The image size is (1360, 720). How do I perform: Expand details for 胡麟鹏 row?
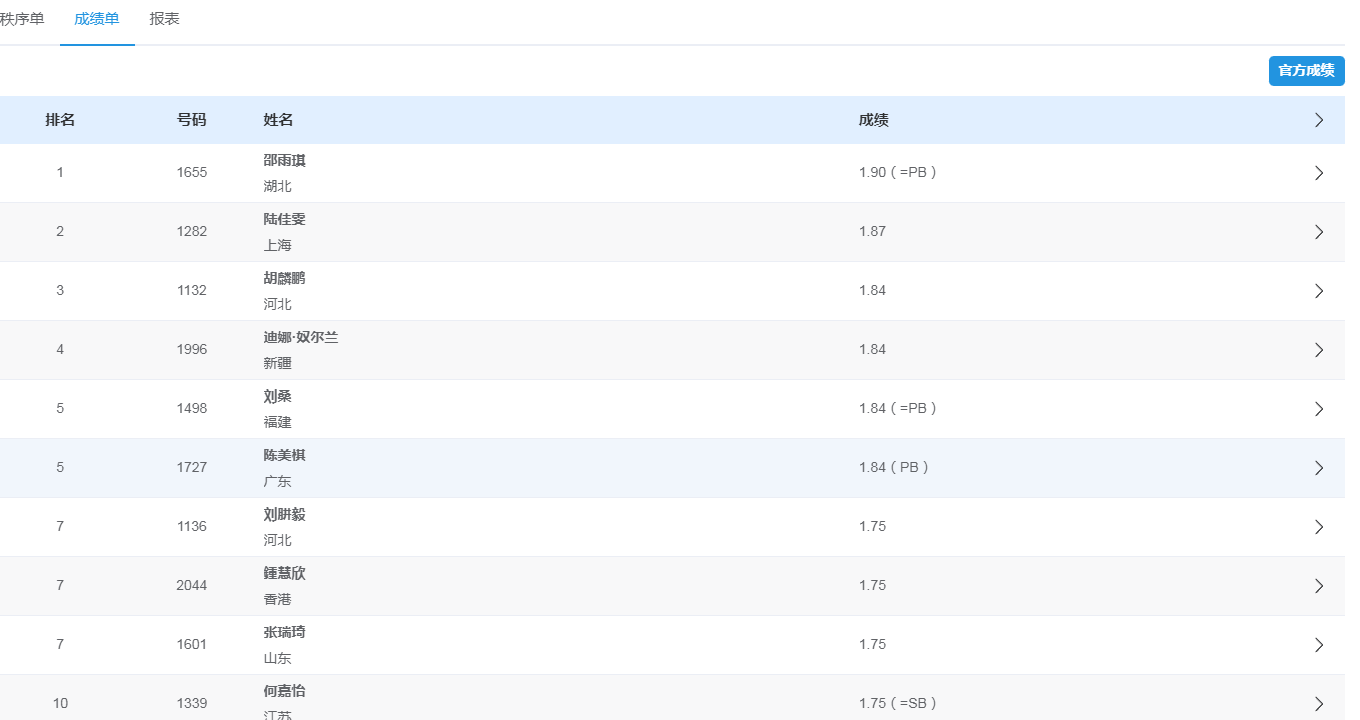click(1319, 291)
